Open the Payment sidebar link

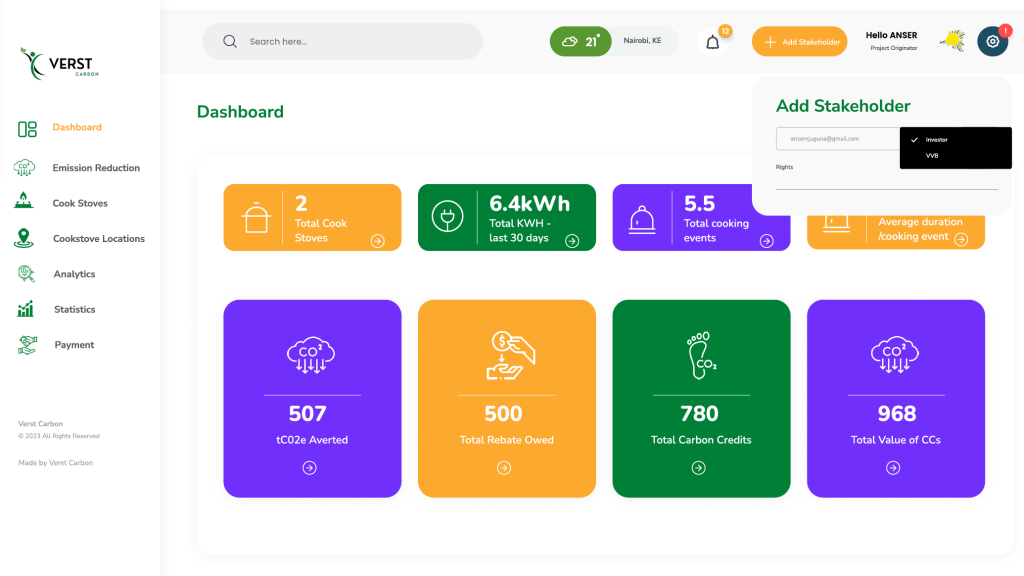(74, 345)
